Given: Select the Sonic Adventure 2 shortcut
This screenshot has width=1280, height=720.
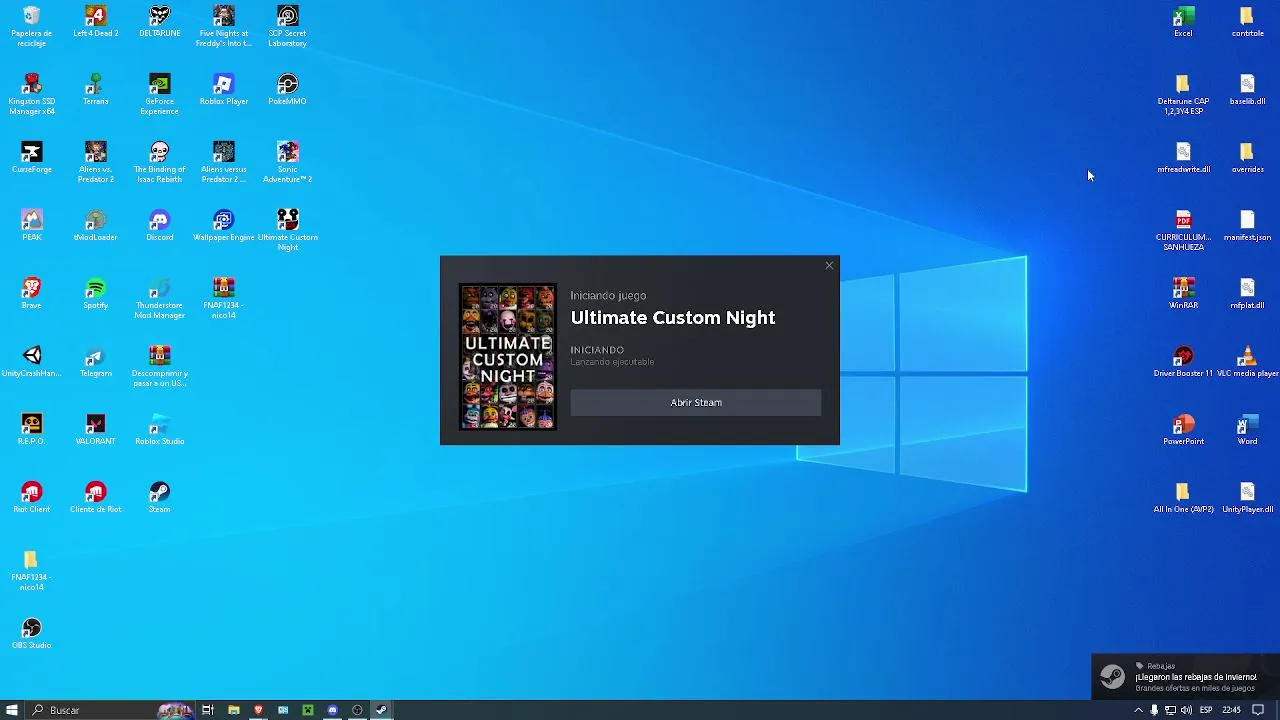Looking at the screenshot, I should pyautogui.click(x=288, y=163).
